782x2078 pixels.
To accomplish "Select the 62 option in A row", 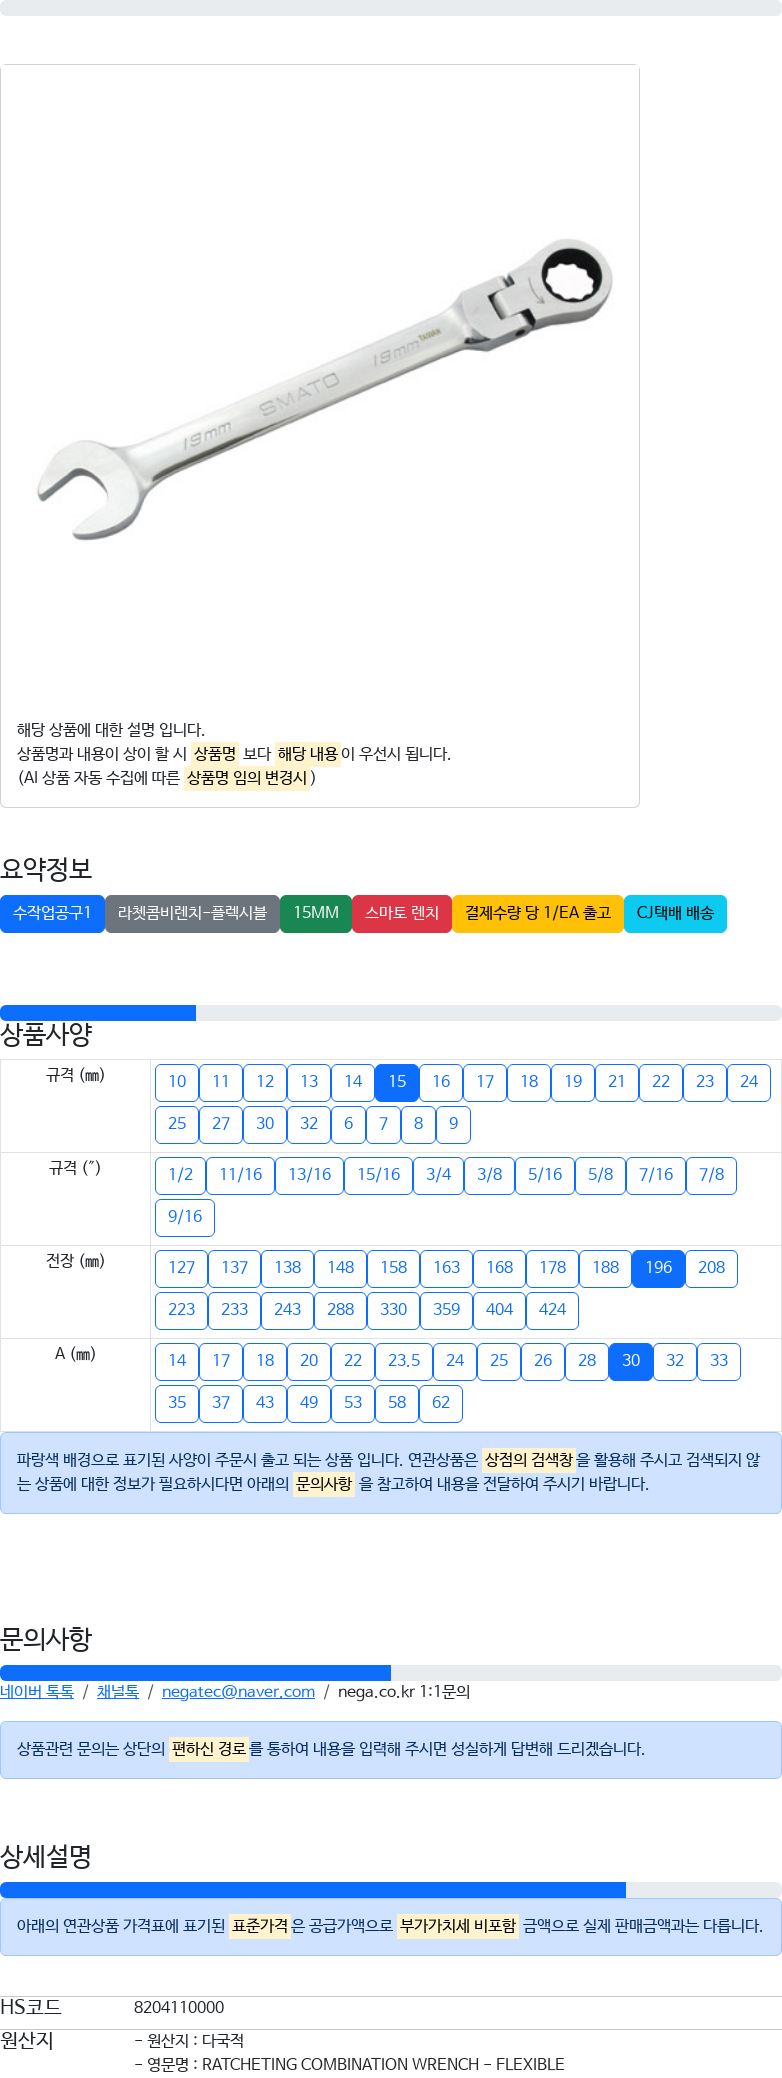I will coord(441,1403).
